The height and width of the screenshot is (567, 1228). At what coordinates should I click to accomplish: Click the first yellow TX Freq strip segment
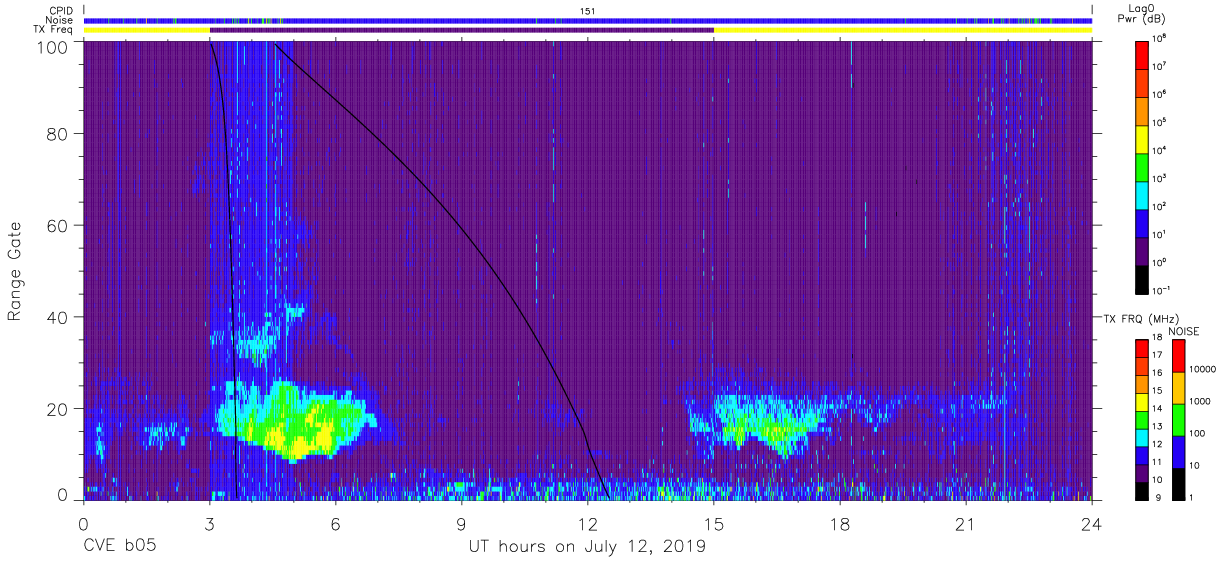click(x=147, y=30)
